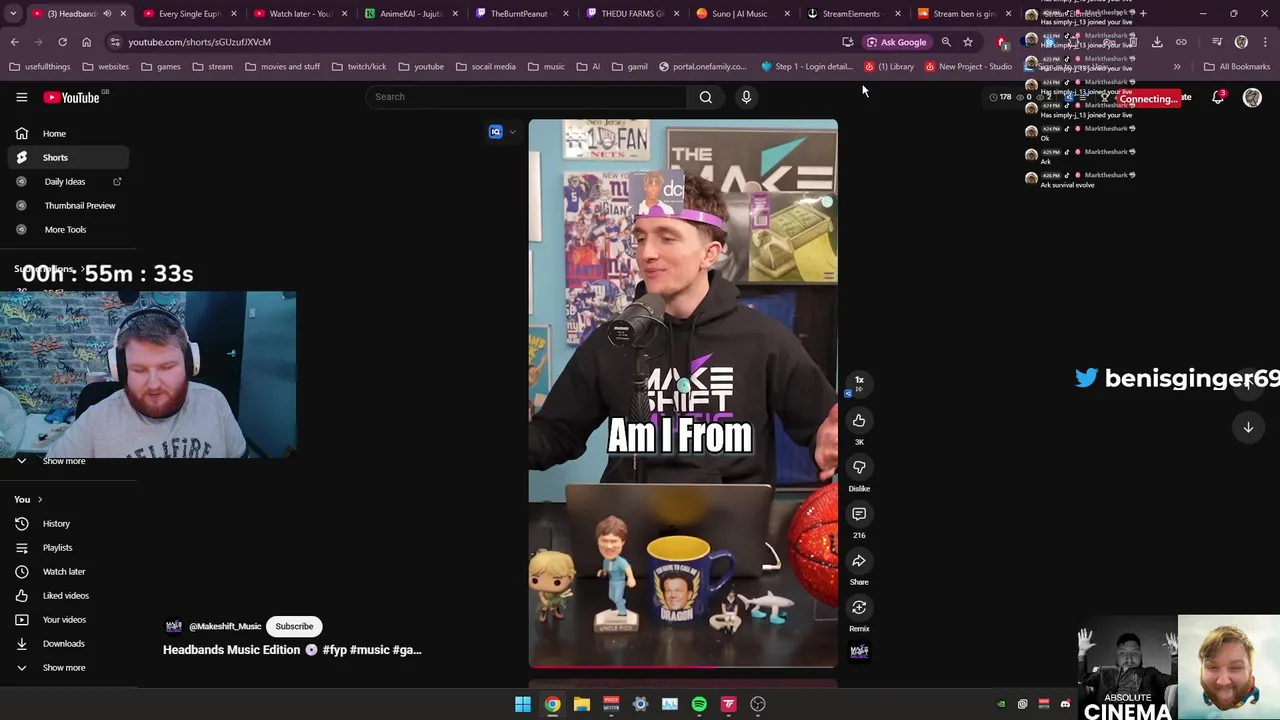Share this Short

tap(859, 561)
